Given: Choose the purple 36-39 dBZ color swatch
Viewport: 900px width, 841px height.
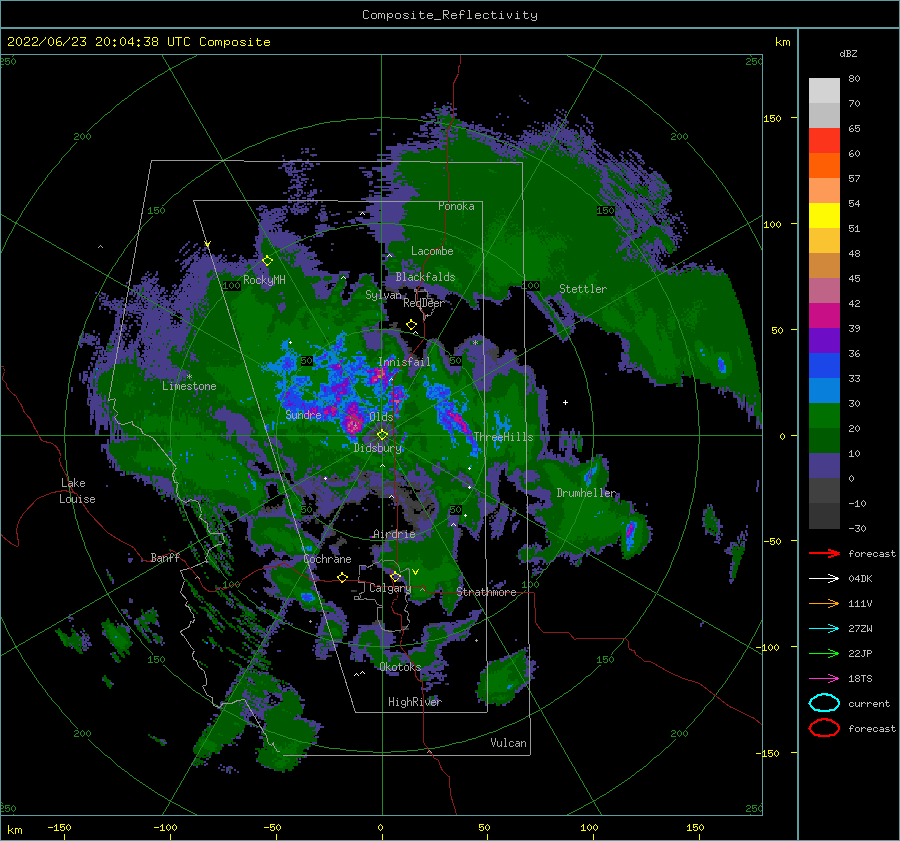Looking at the screenshot, I should click(824, 341).
